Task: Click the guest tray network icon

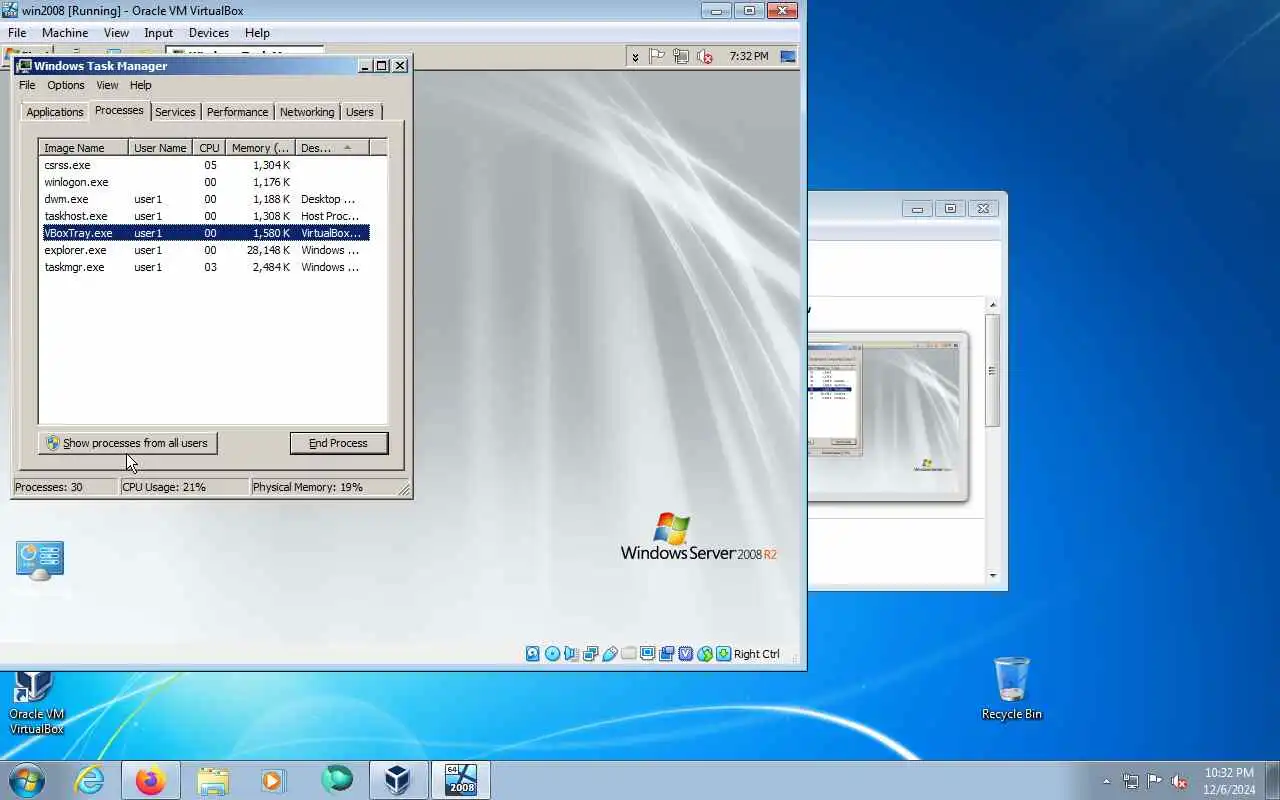Action: tap(681, 57)
